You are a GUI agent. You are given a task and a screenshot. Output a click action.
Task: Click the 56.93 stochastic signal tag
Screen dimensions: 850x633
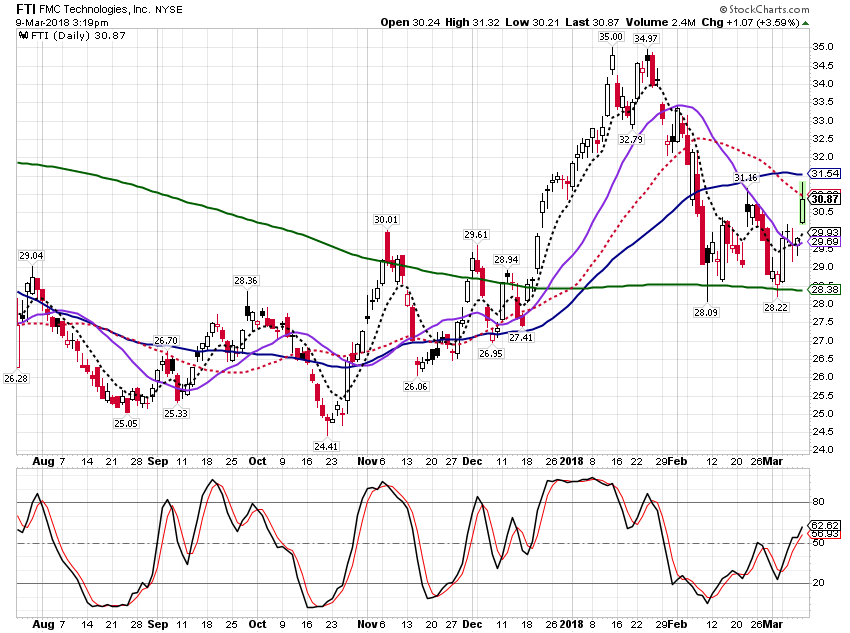(x=825, y=534)
